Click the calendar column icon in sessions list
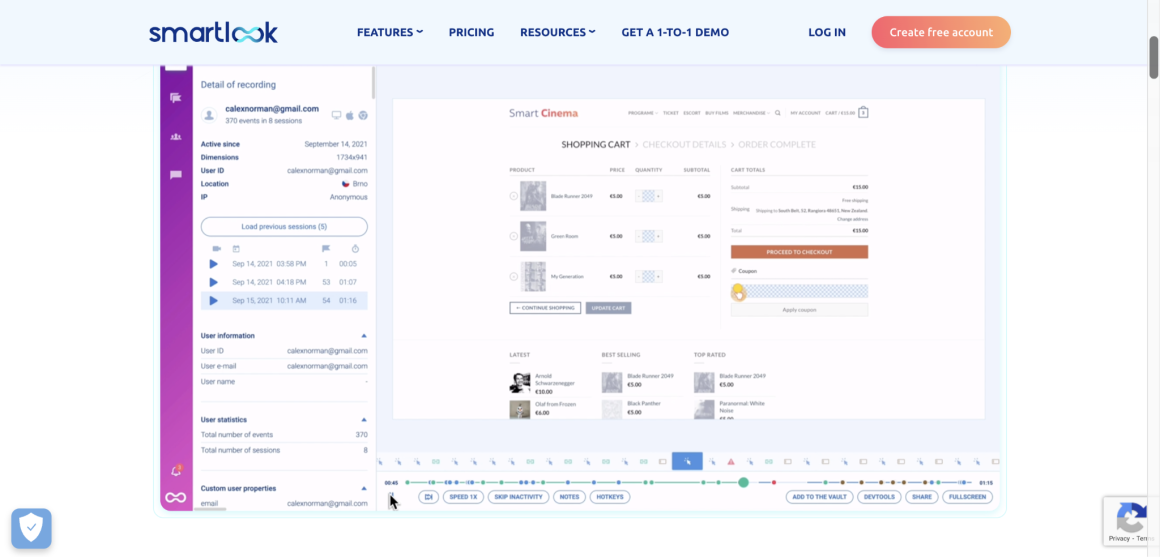The height and width of the screenshot is (557, 1160). coord(236,249)
